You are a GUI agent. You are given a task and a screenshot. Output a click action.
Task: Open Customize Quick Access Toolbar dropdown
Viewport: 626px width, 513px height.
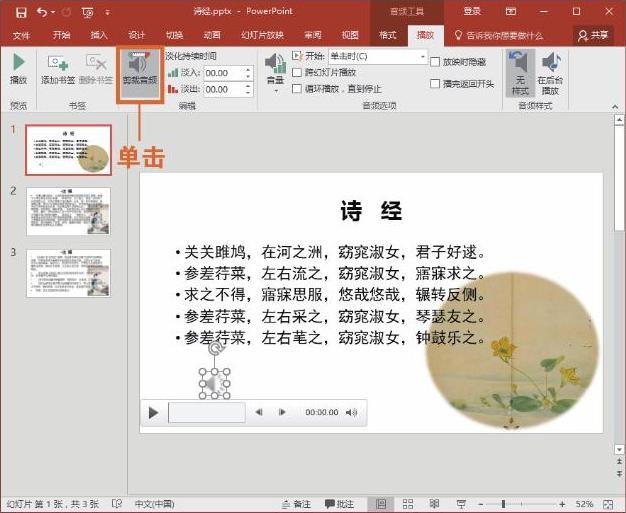click(107, 12)
